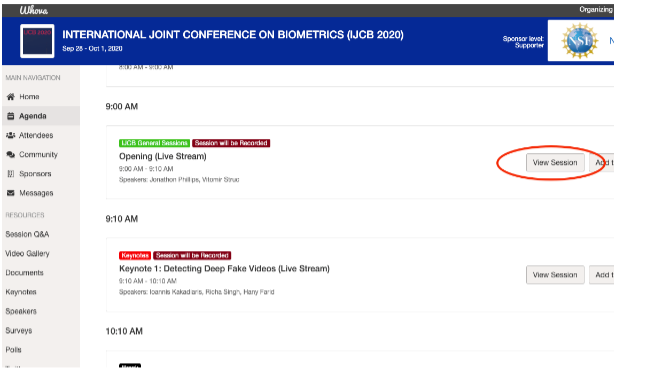This screenshot has width=652, height=372.
Task: Open the Surveys resource
Action: tap(19, 330)
